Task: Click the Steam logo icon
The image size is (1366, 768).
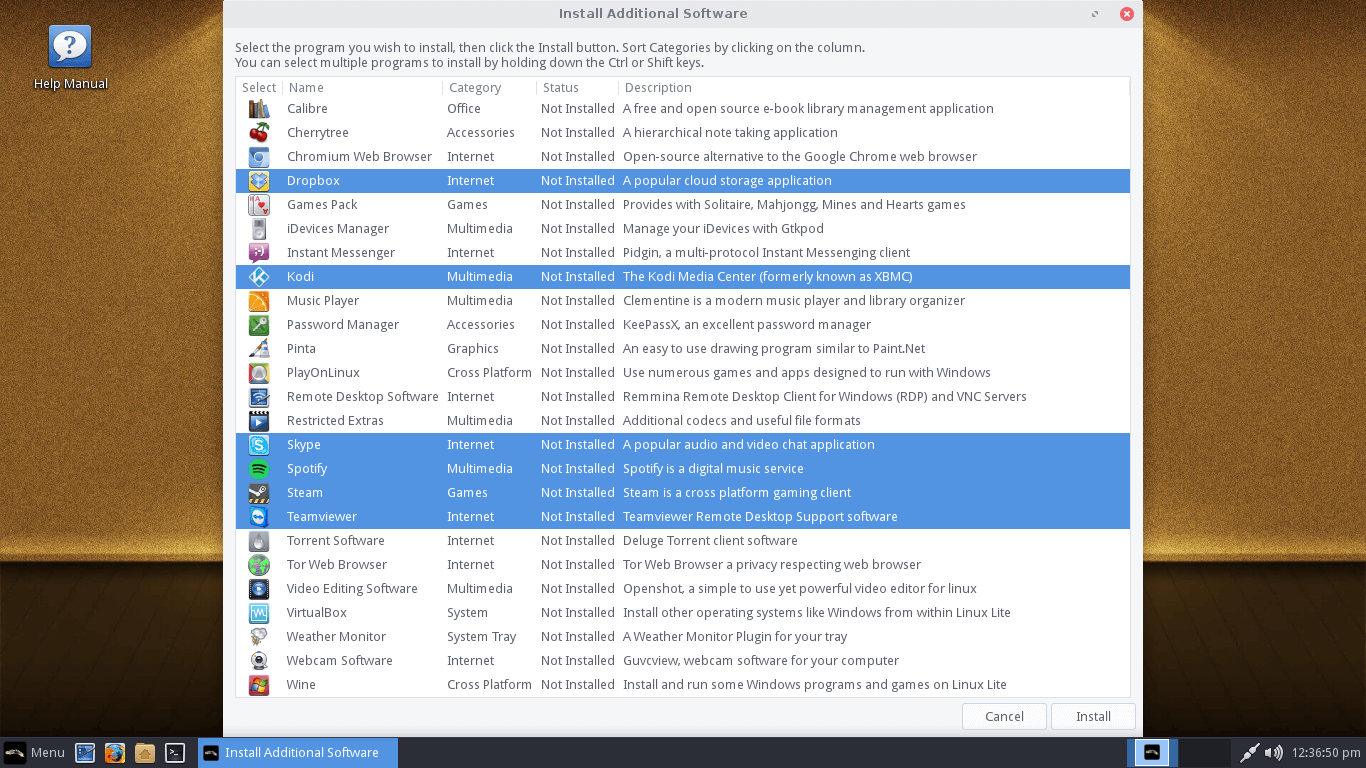Action: coord(259,493)
